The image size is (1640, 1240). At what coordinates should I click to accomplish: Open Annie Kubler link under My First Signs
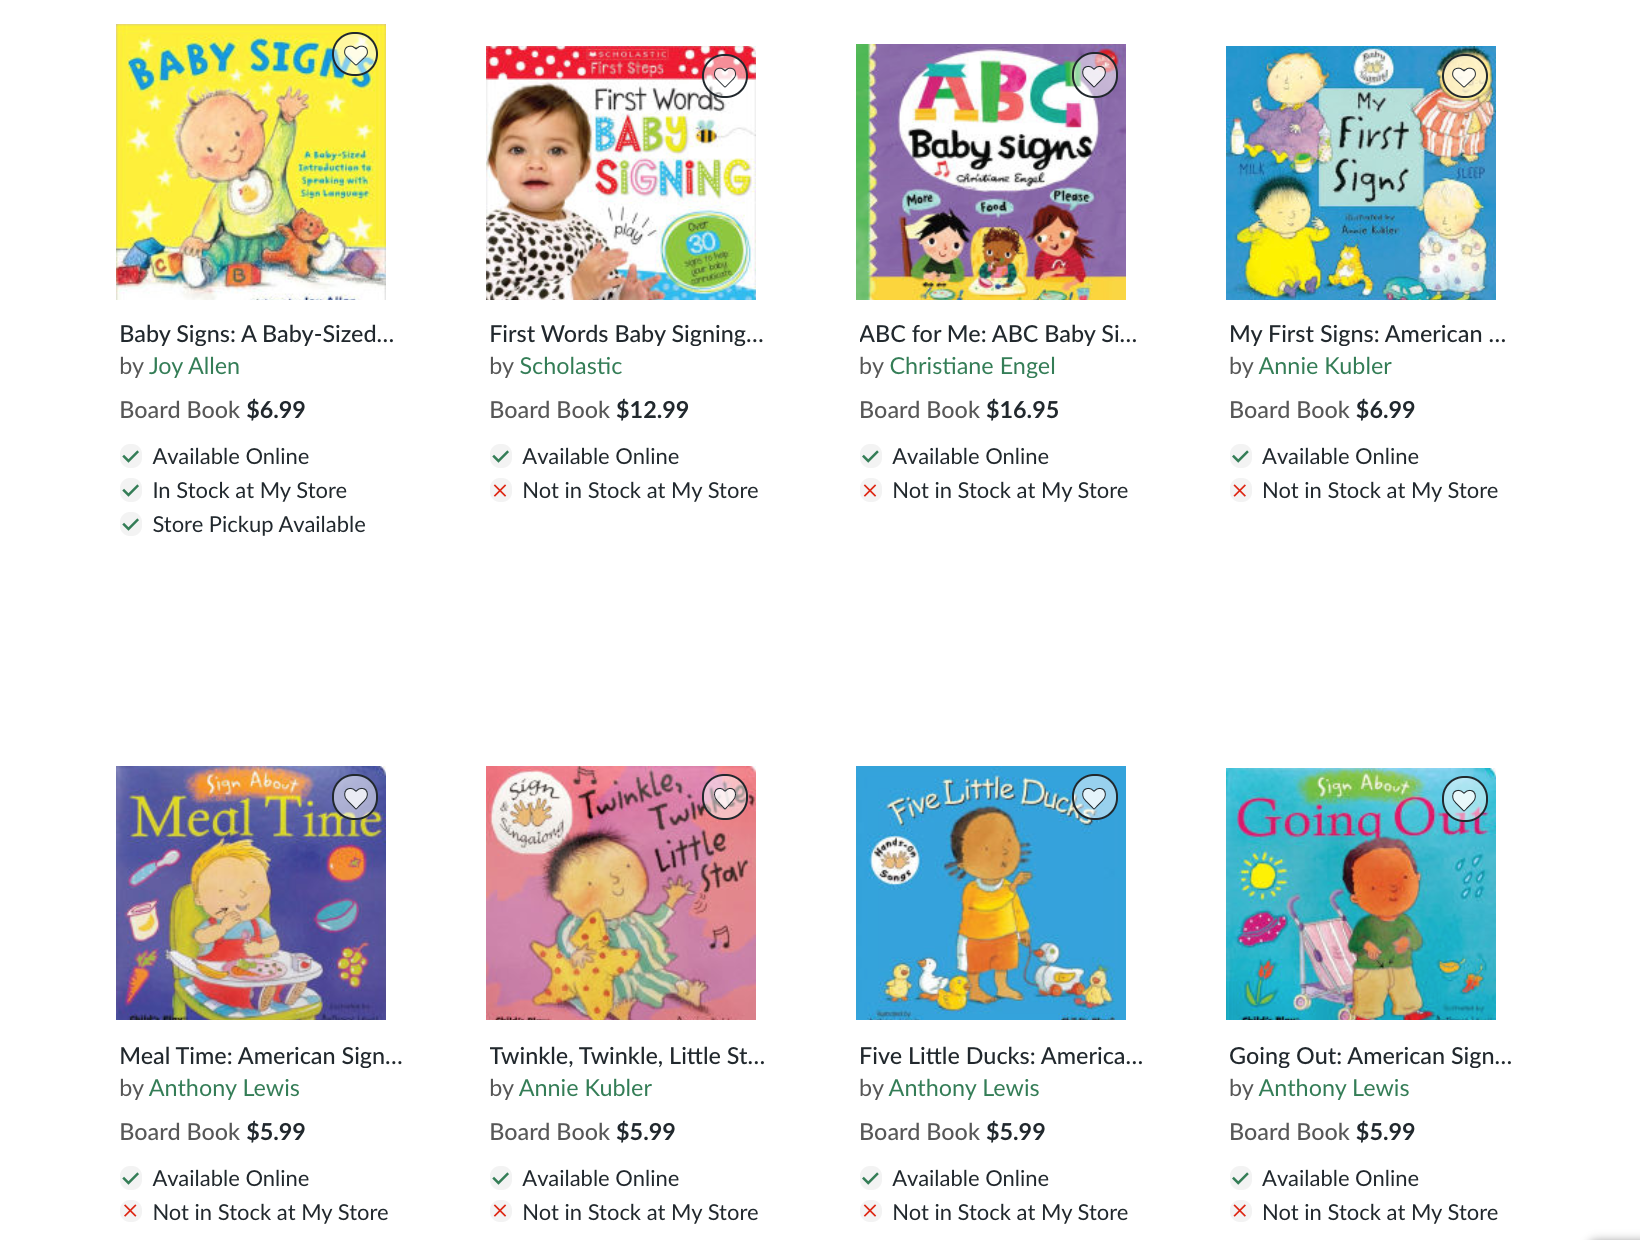point(1325,366)
